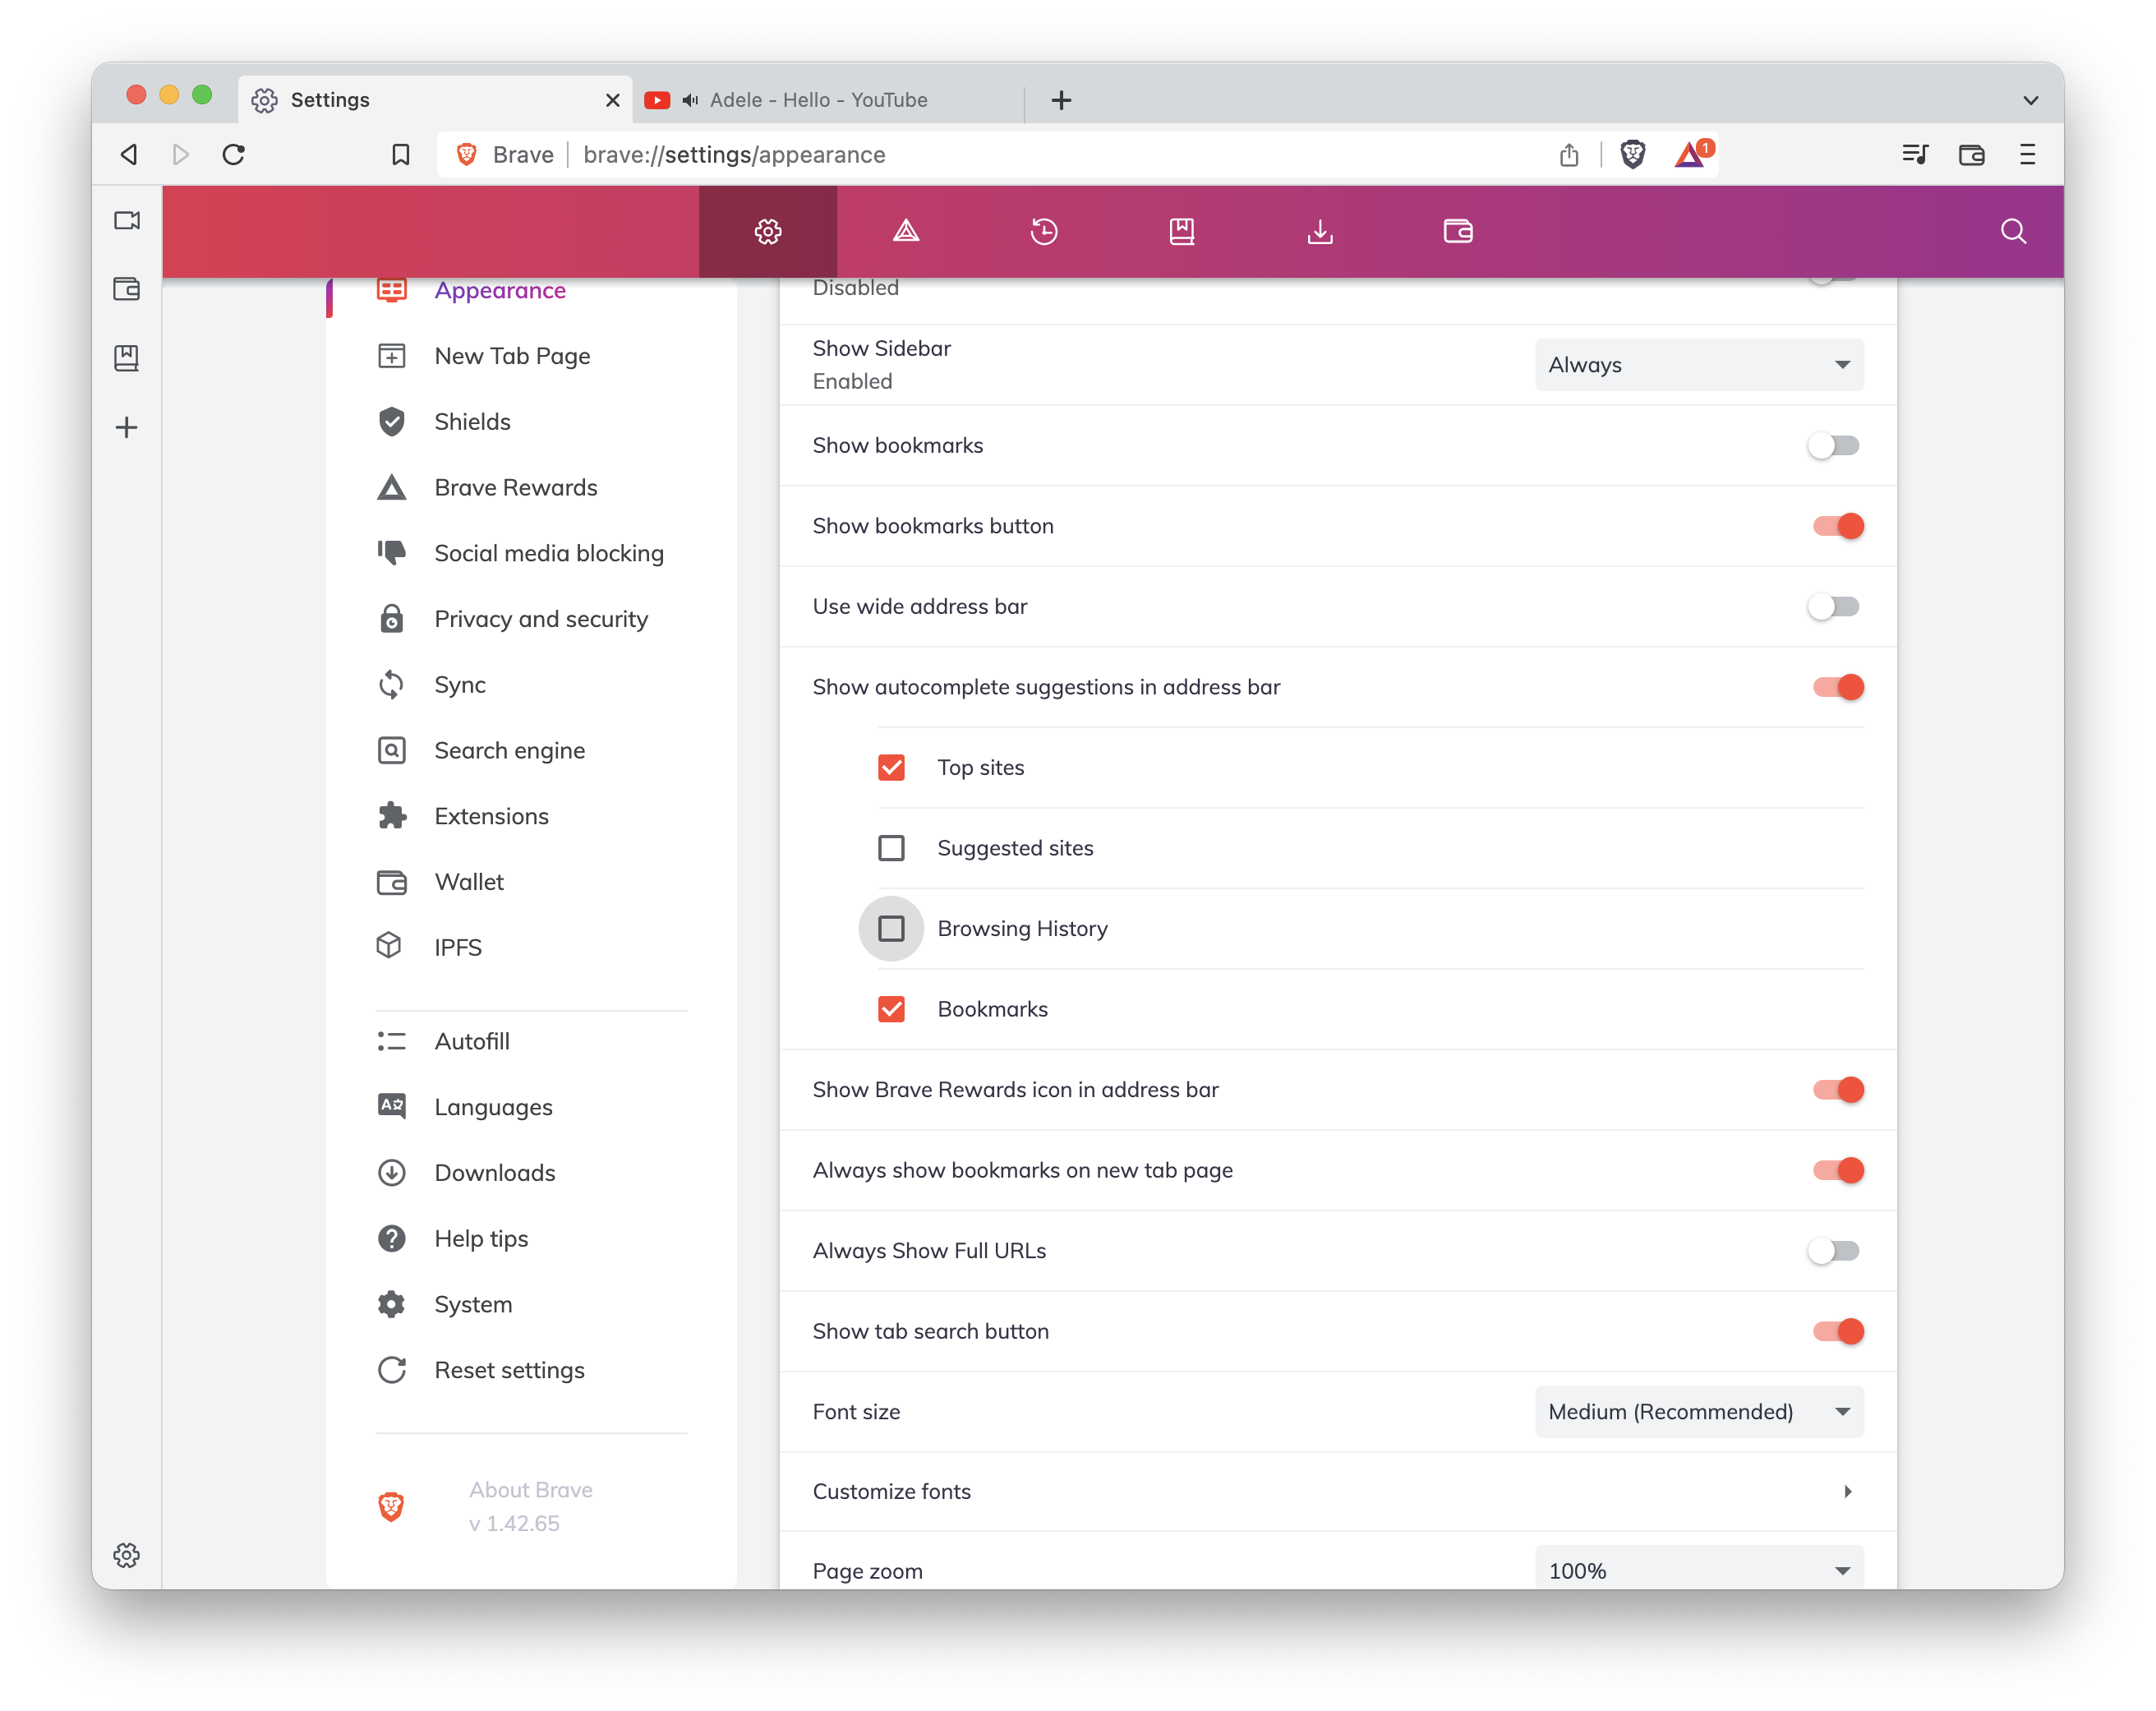Open the History icon in the purple toolbar
2156x1711 pixels.
coord(1043,231)
